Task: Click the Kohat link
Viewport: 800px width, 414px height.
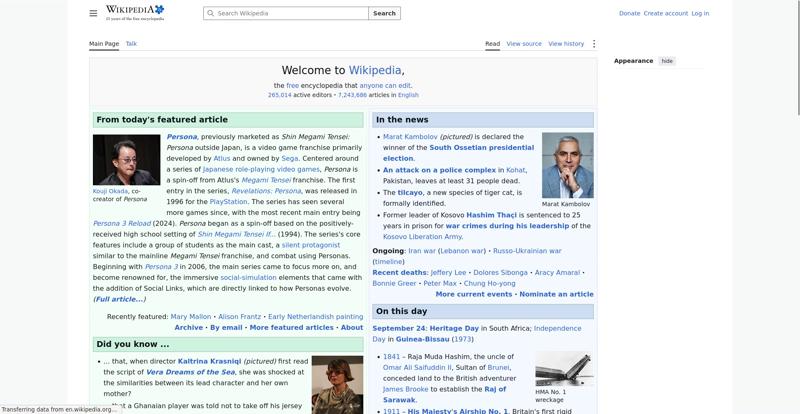Action: pyautogui.click(x=516, y=170)
